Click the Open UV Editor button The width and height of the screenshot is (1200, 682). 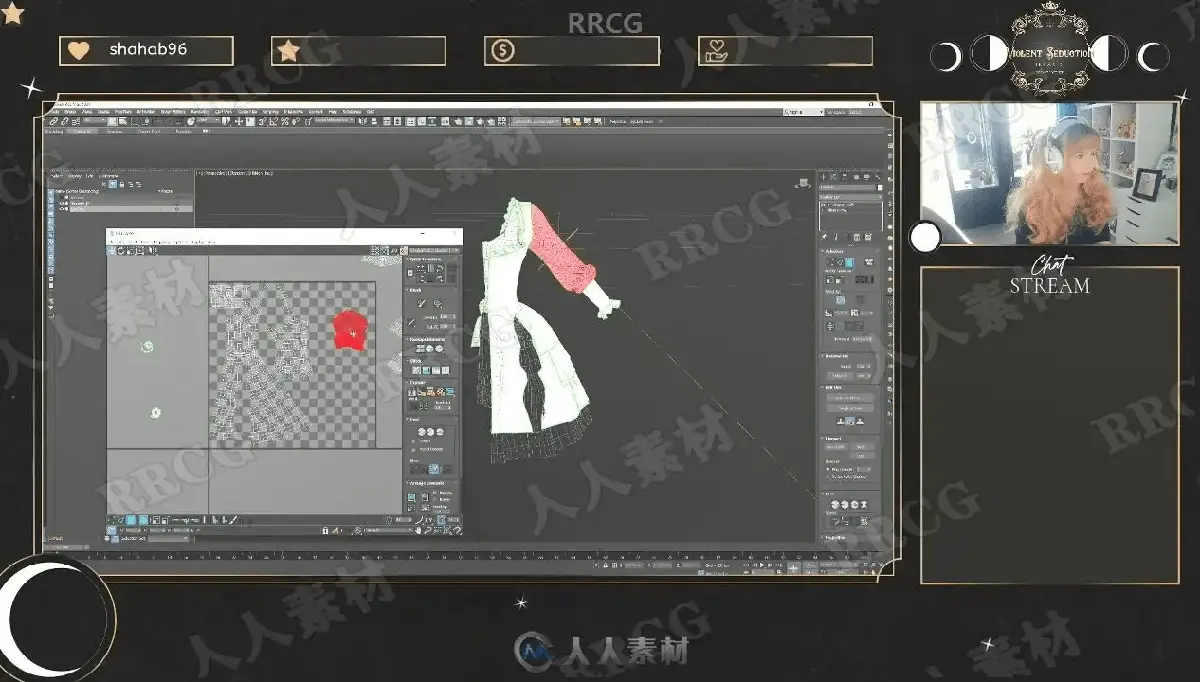[x=850, y=397]
